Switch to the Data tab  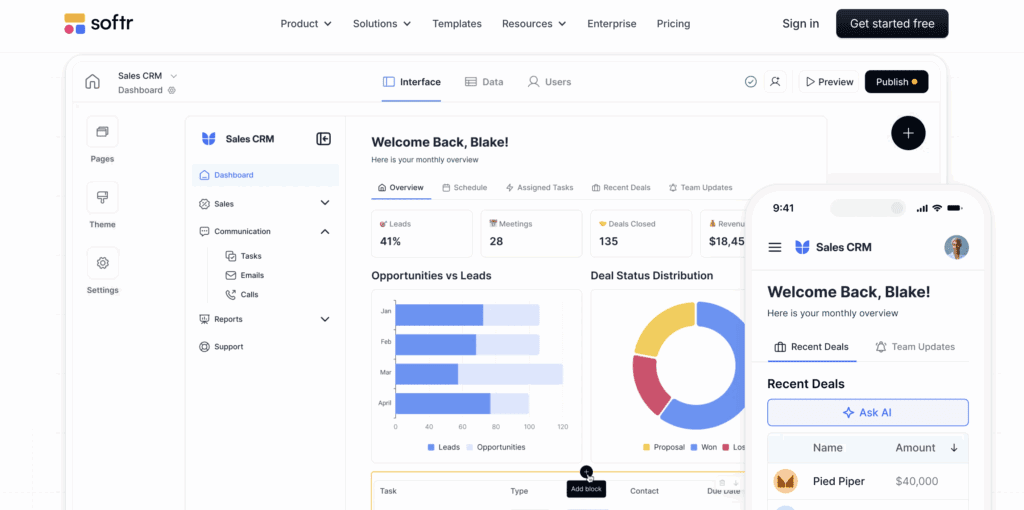point(484,82)
